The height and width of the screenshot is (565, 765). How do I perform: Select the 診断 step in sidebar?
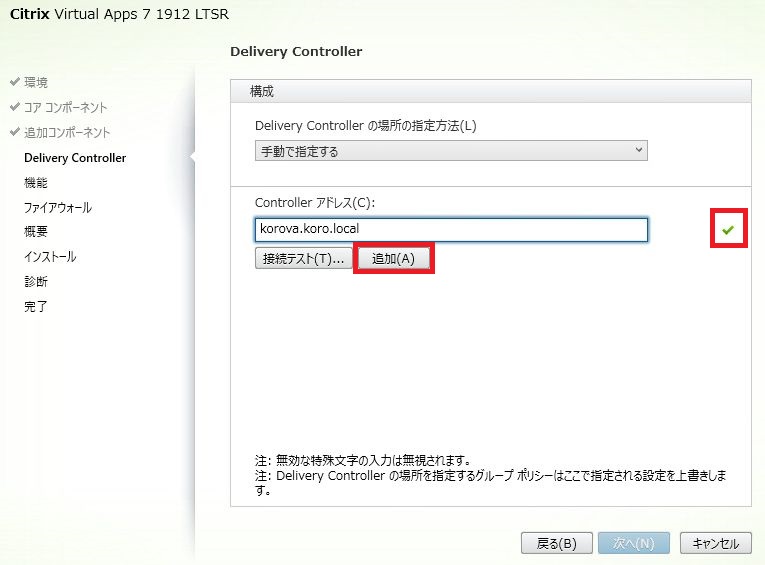tap(36, 282)
